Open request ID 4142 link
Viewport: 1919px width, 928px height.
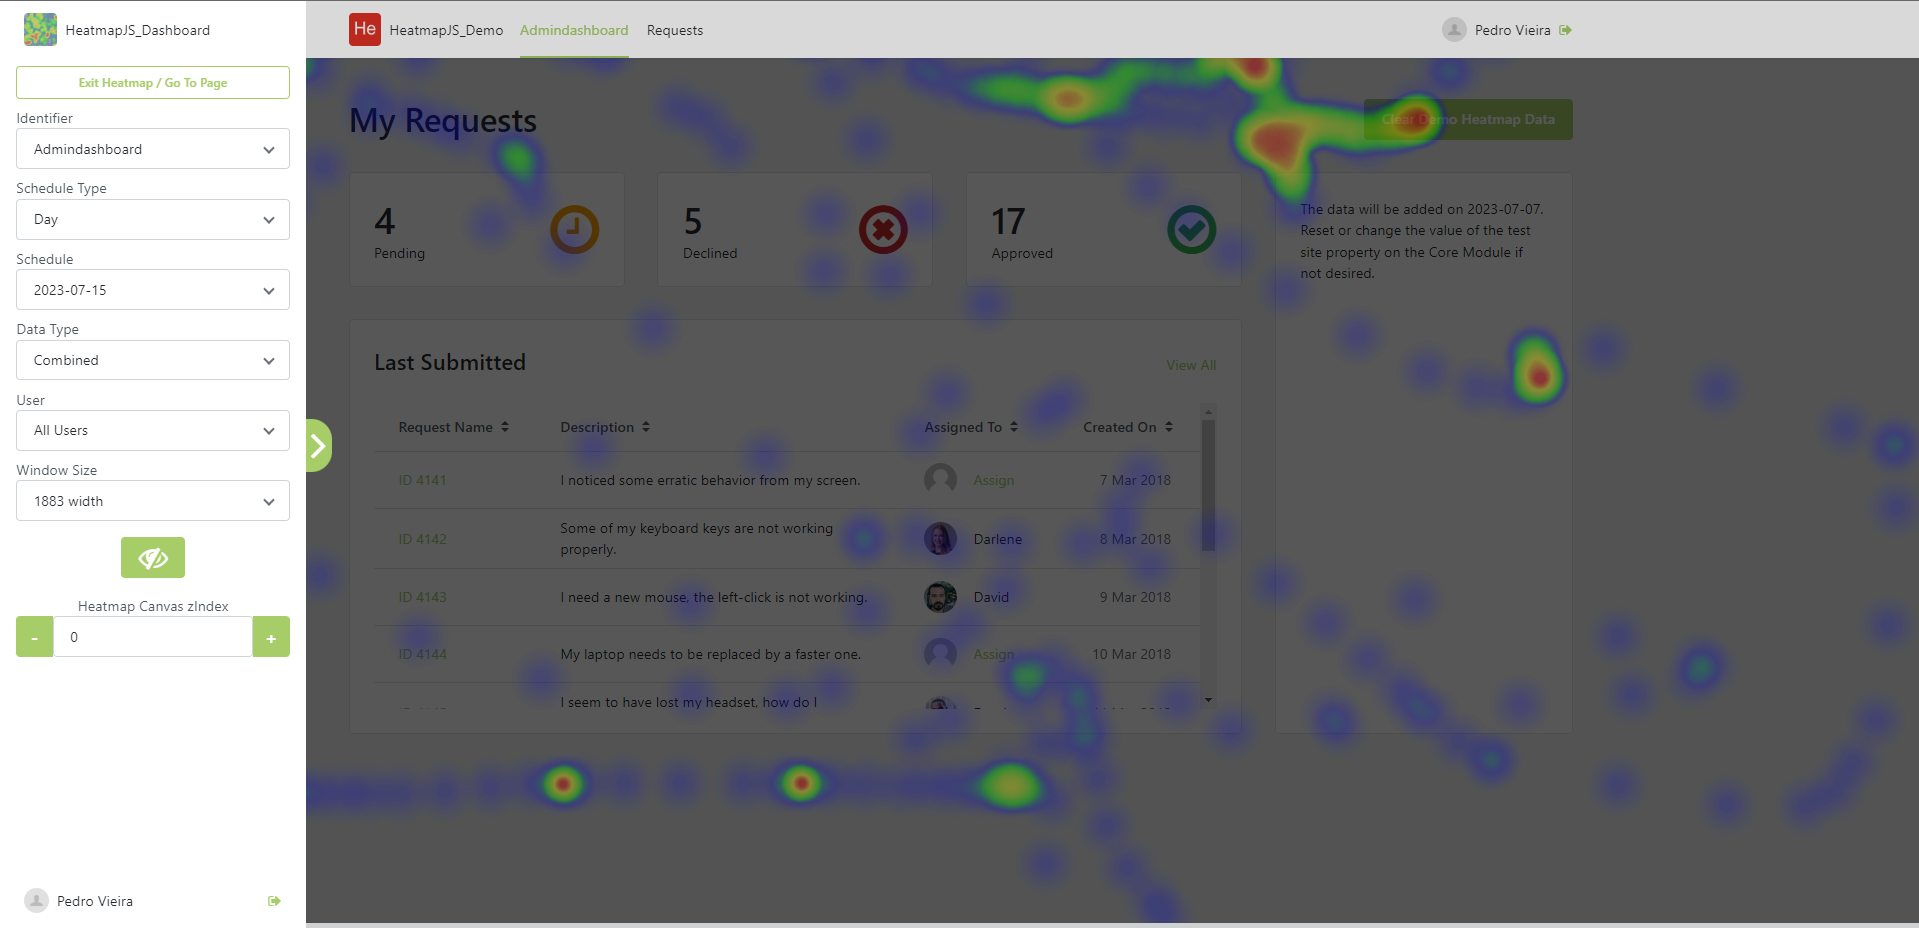pos(422,539)
